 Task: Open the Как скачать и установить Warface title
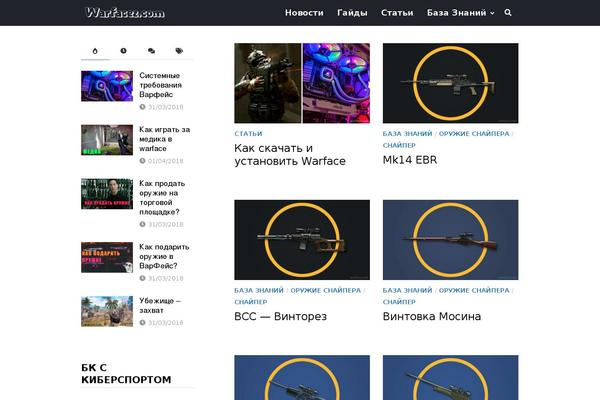290,155
